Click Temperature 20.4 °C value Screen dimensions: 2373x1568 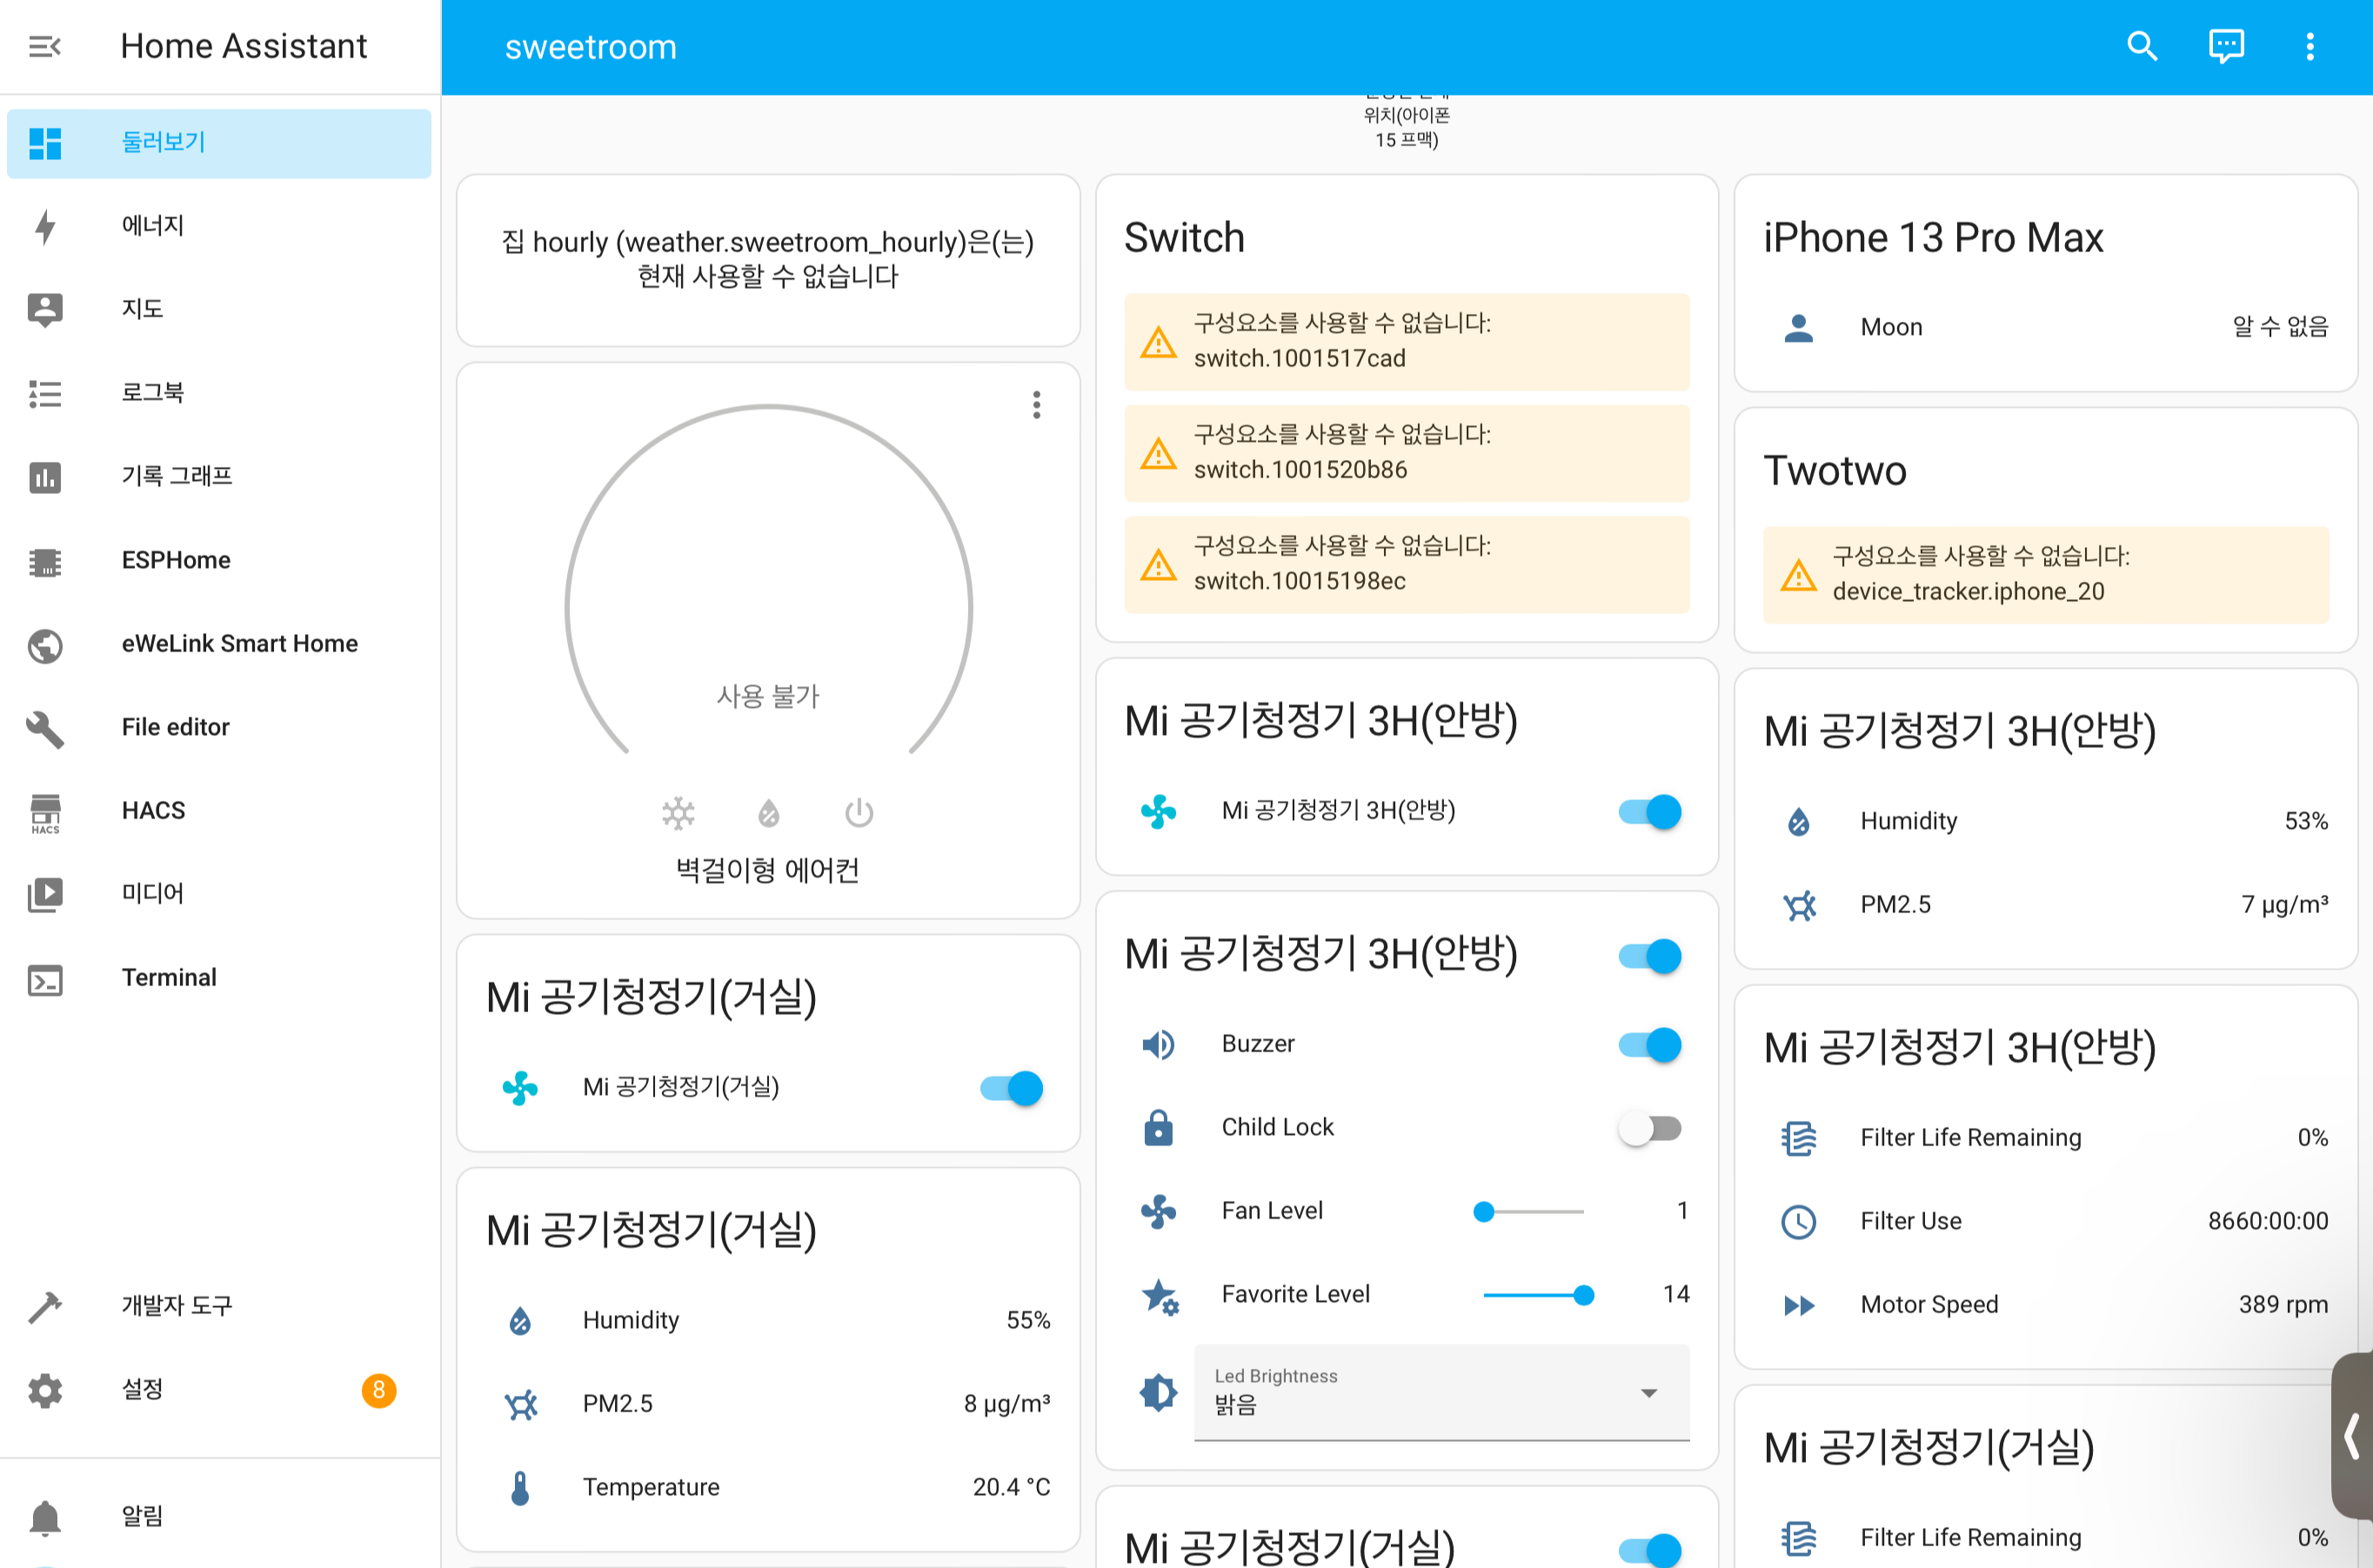click(1011, 1488)
